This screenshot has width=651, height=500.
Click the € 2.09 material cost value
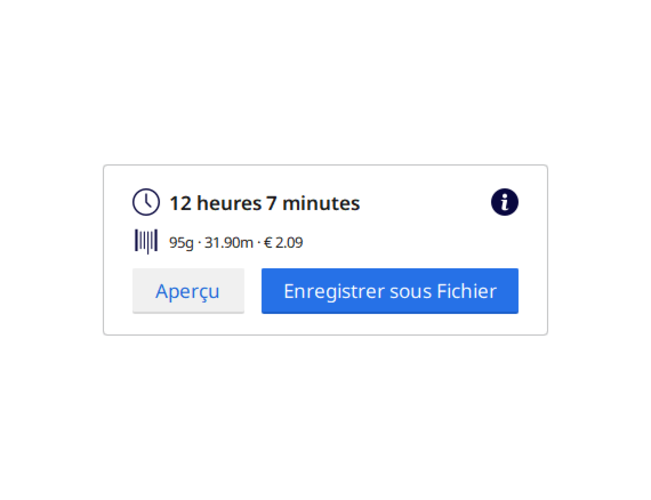[283, 243]
